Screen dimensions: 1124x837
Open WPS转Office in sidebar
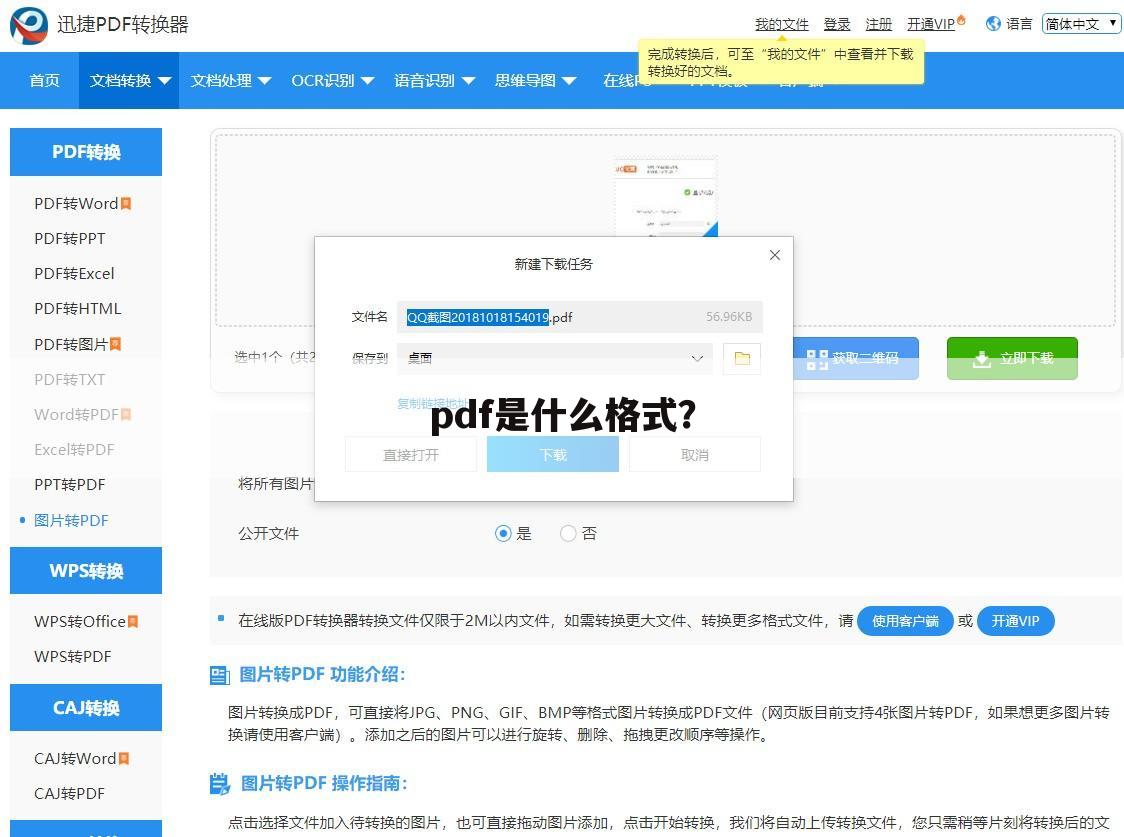click(x=80, y=621)
